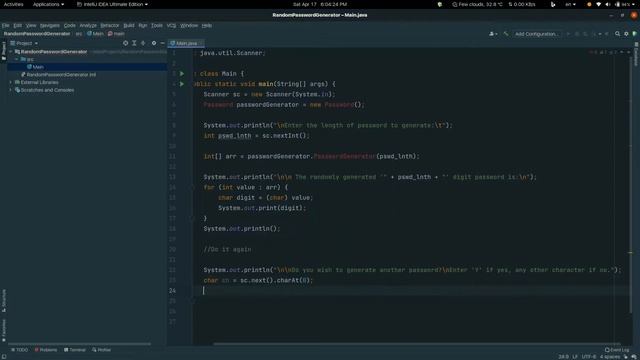640x360 pixels.
Task: Click Wi-Fi icon in system tray
Action: [599, 4]
